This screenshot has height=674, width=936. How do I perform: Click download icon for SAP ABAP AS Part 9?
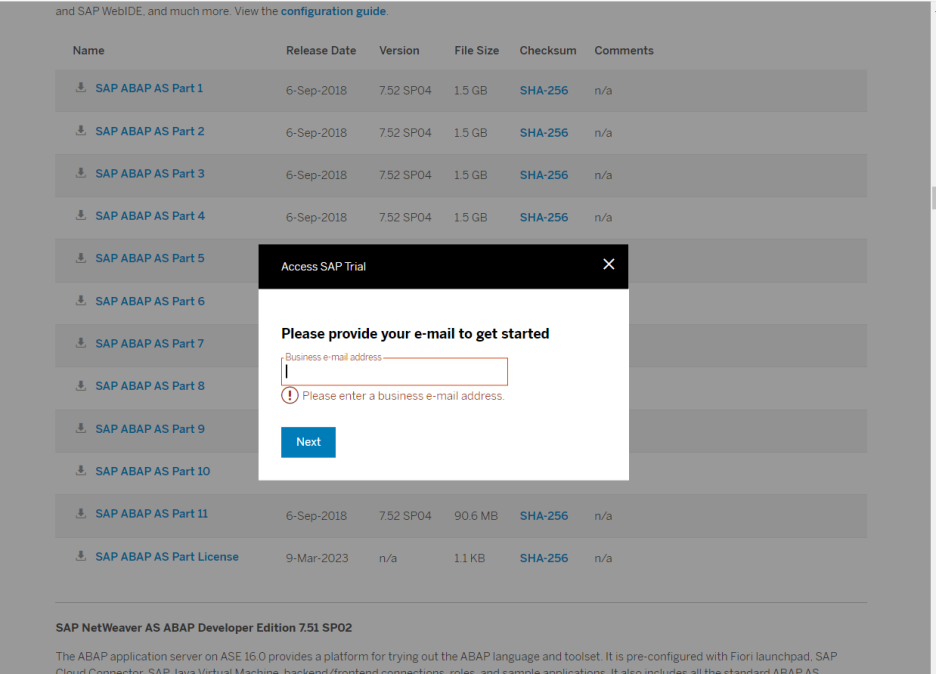point(81,429)
